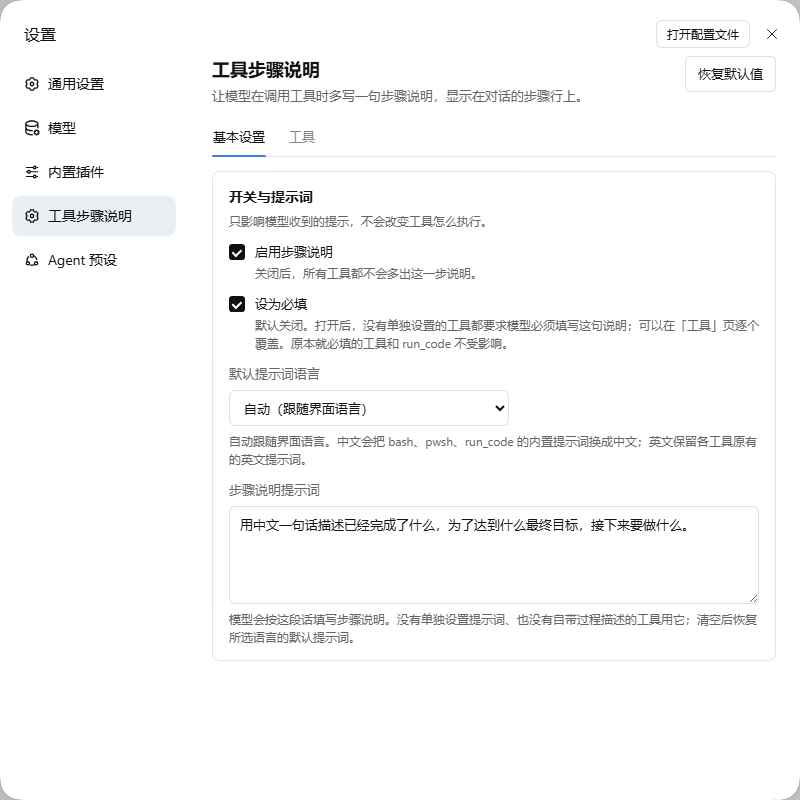Click inside the 步骤说明提示词 text area

point(494,555)
